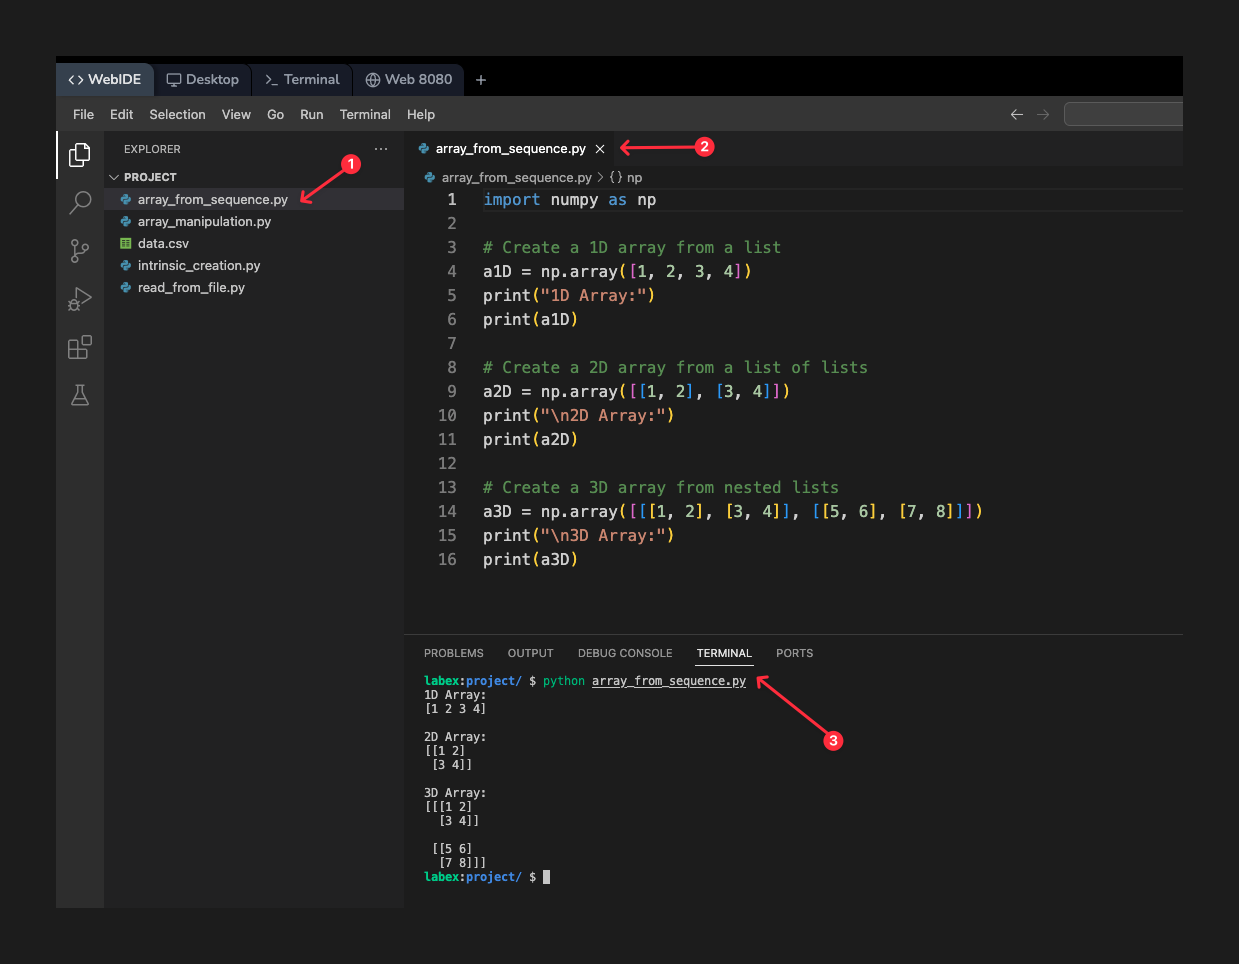
Task: Open the Run menu
Action: pyautogui.click(x=311, y=114)
